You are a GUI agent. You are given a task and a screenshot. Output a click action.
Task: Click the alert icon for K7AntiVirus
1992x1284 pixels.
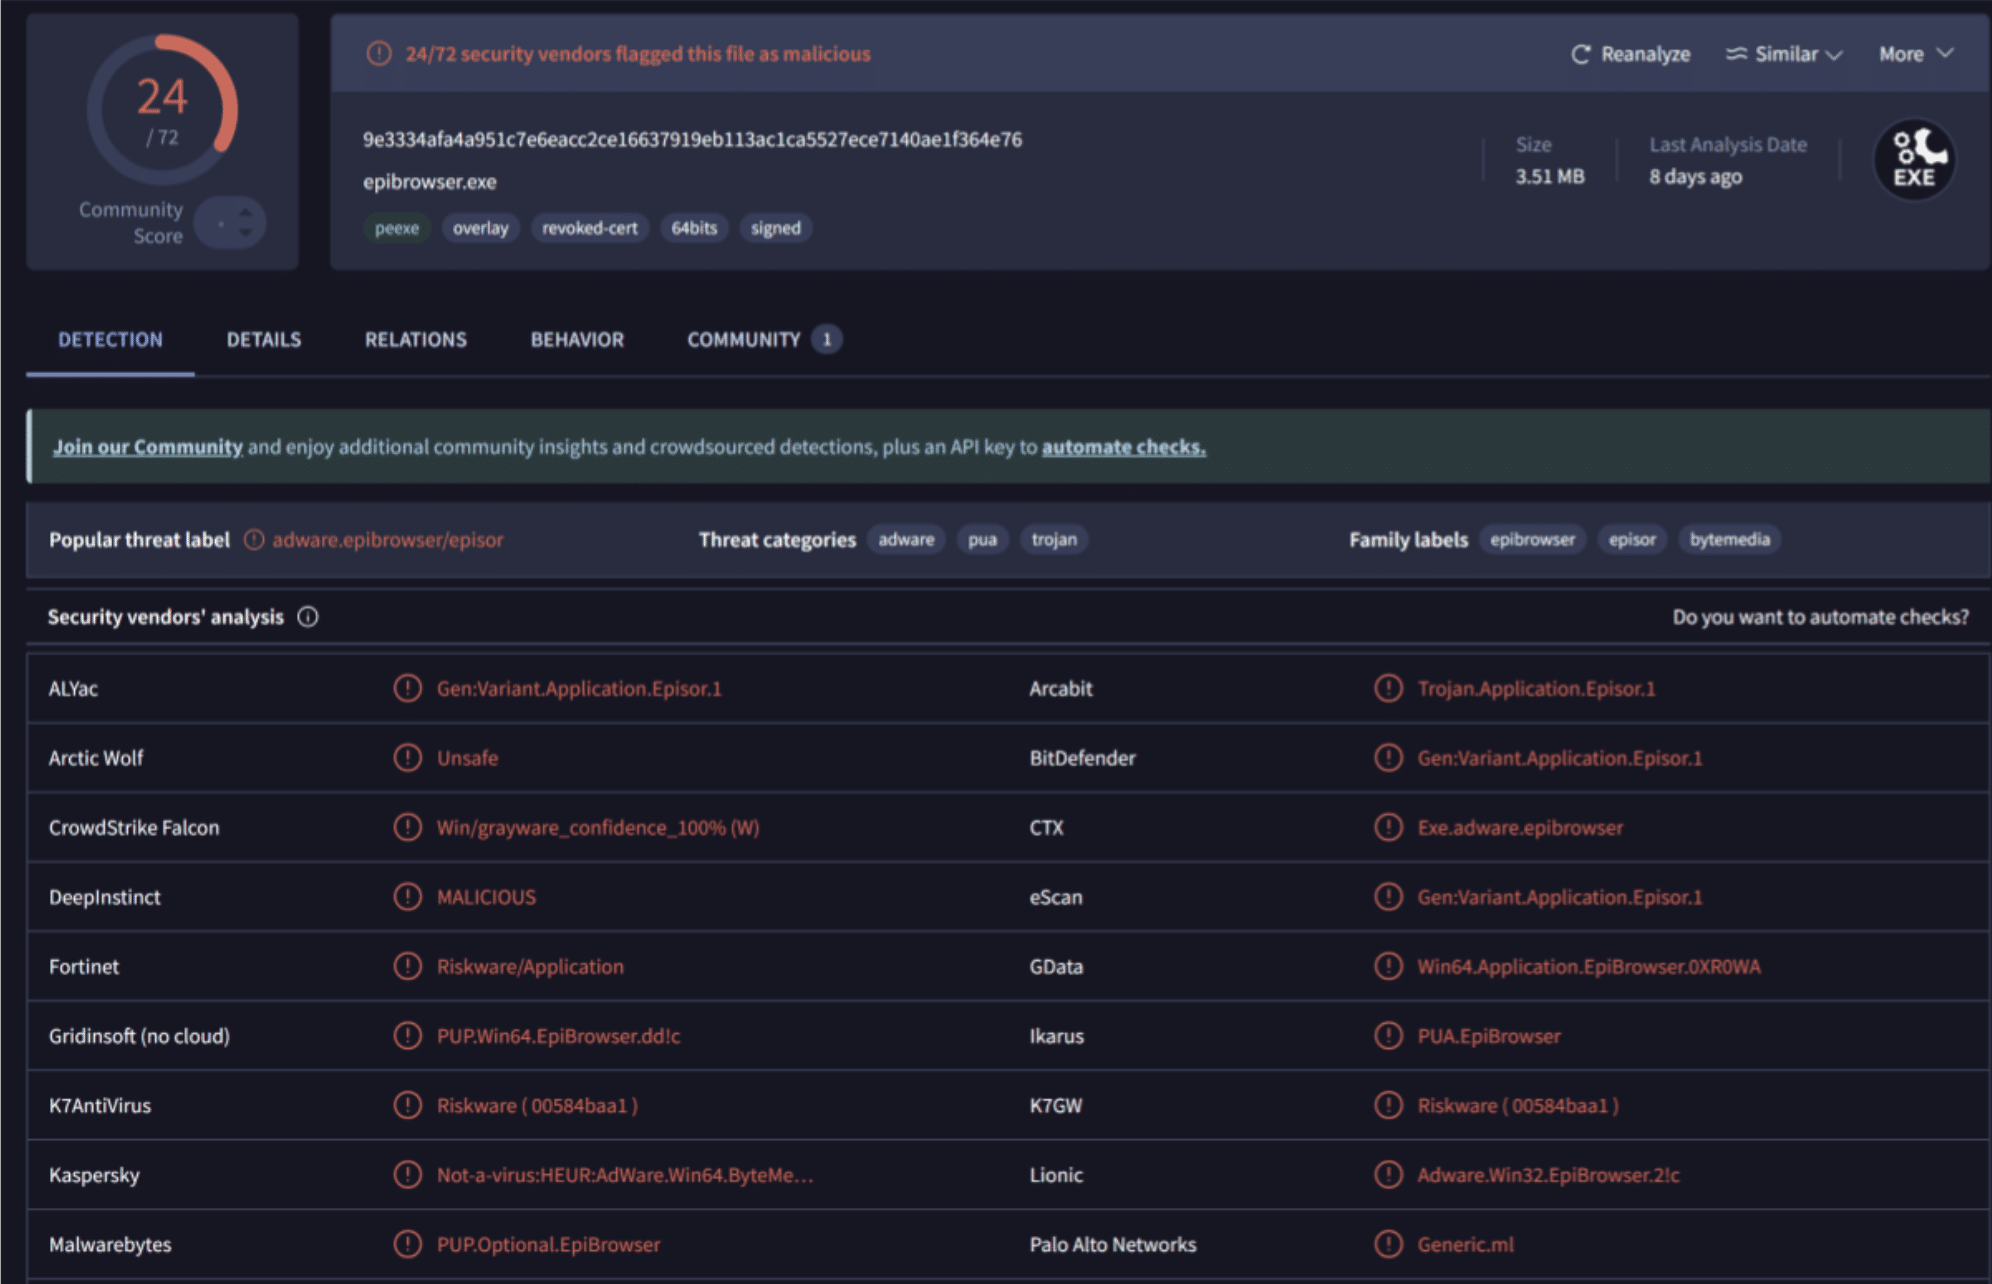pyautogui.click(x=407, y=1105)
